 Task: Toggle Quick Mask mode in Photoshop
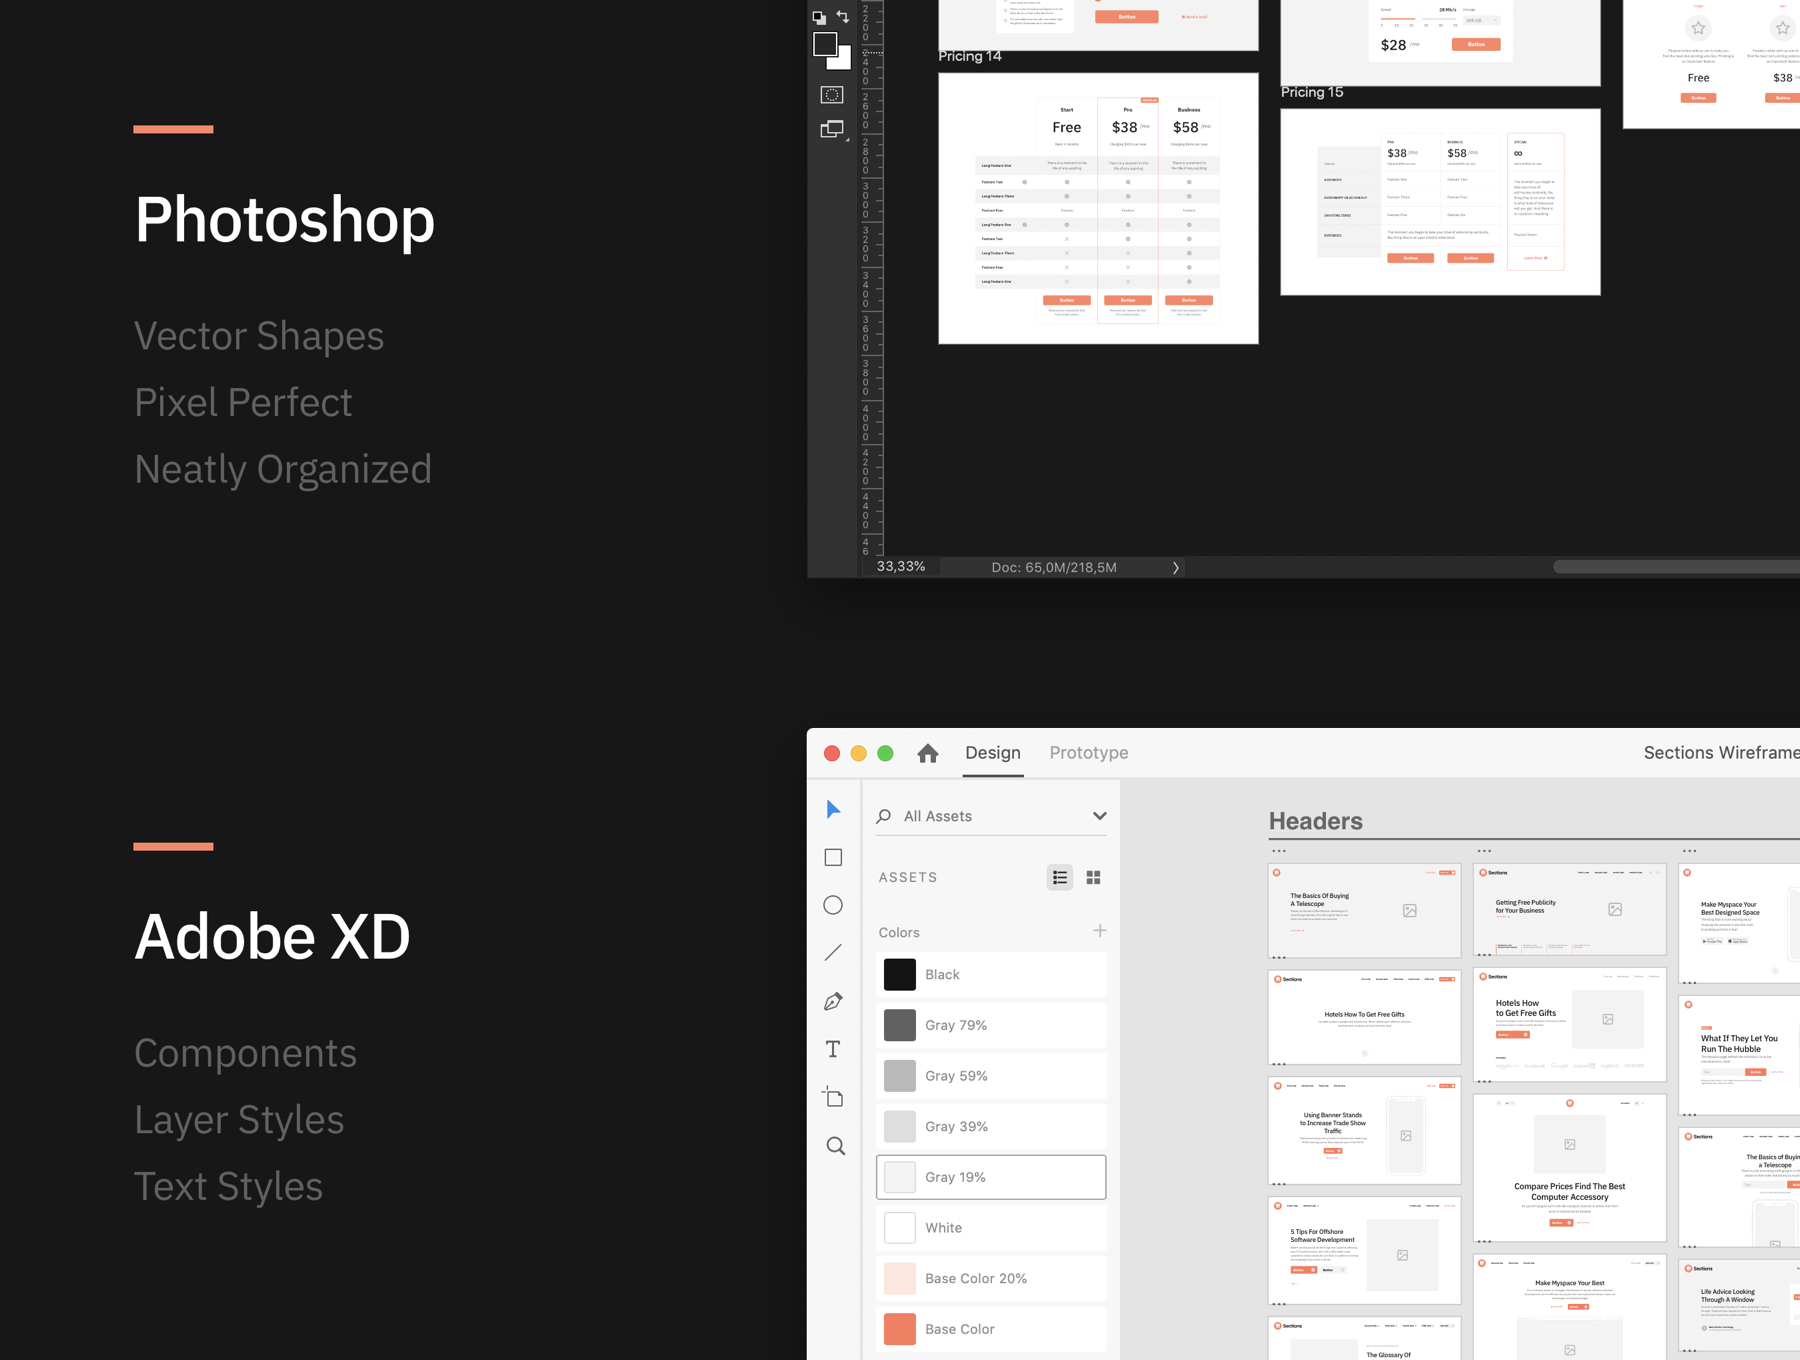[832, 95]
